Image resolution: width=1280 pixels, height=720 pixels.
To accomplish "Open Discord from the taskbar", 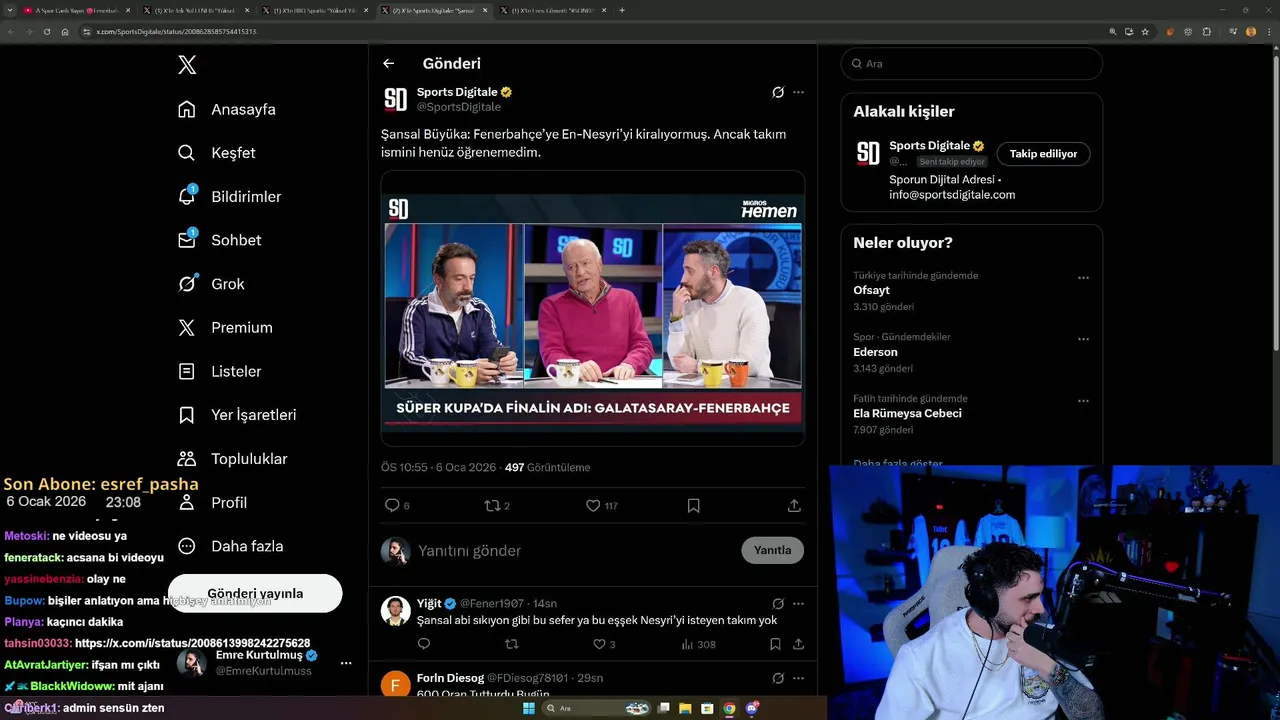I will 751,708.
